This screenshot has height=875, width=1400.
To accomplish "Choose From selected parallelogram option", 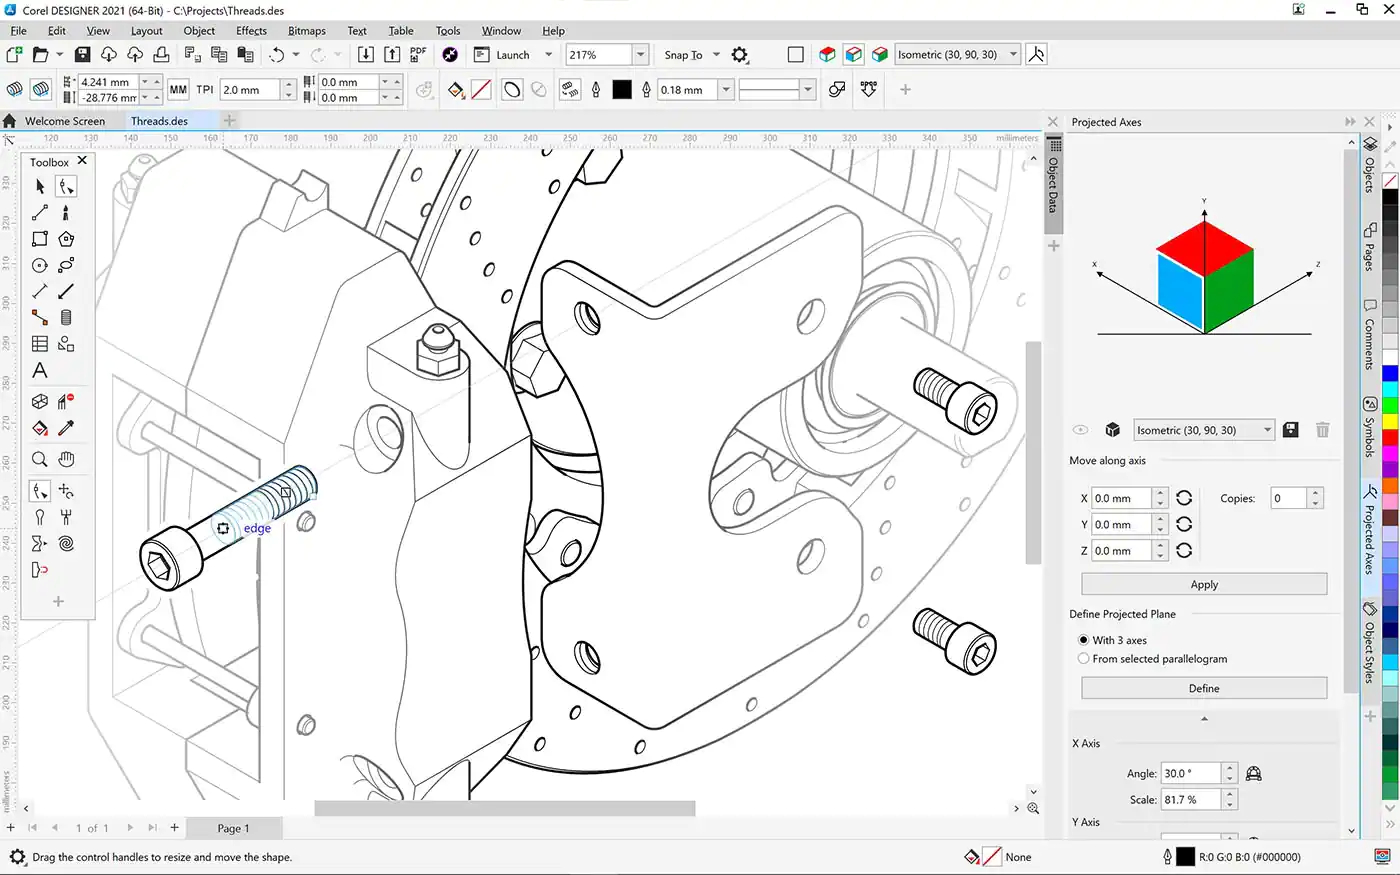I will tap(1084, 658).
